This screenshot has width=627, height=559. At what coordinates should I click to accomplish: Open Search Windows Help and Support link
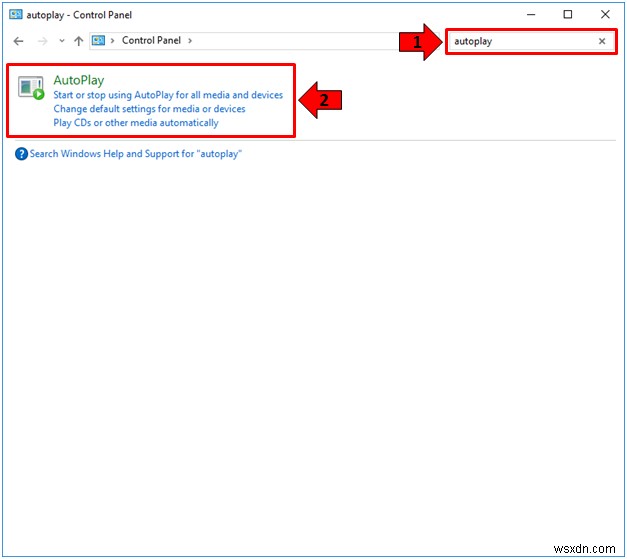136,154
